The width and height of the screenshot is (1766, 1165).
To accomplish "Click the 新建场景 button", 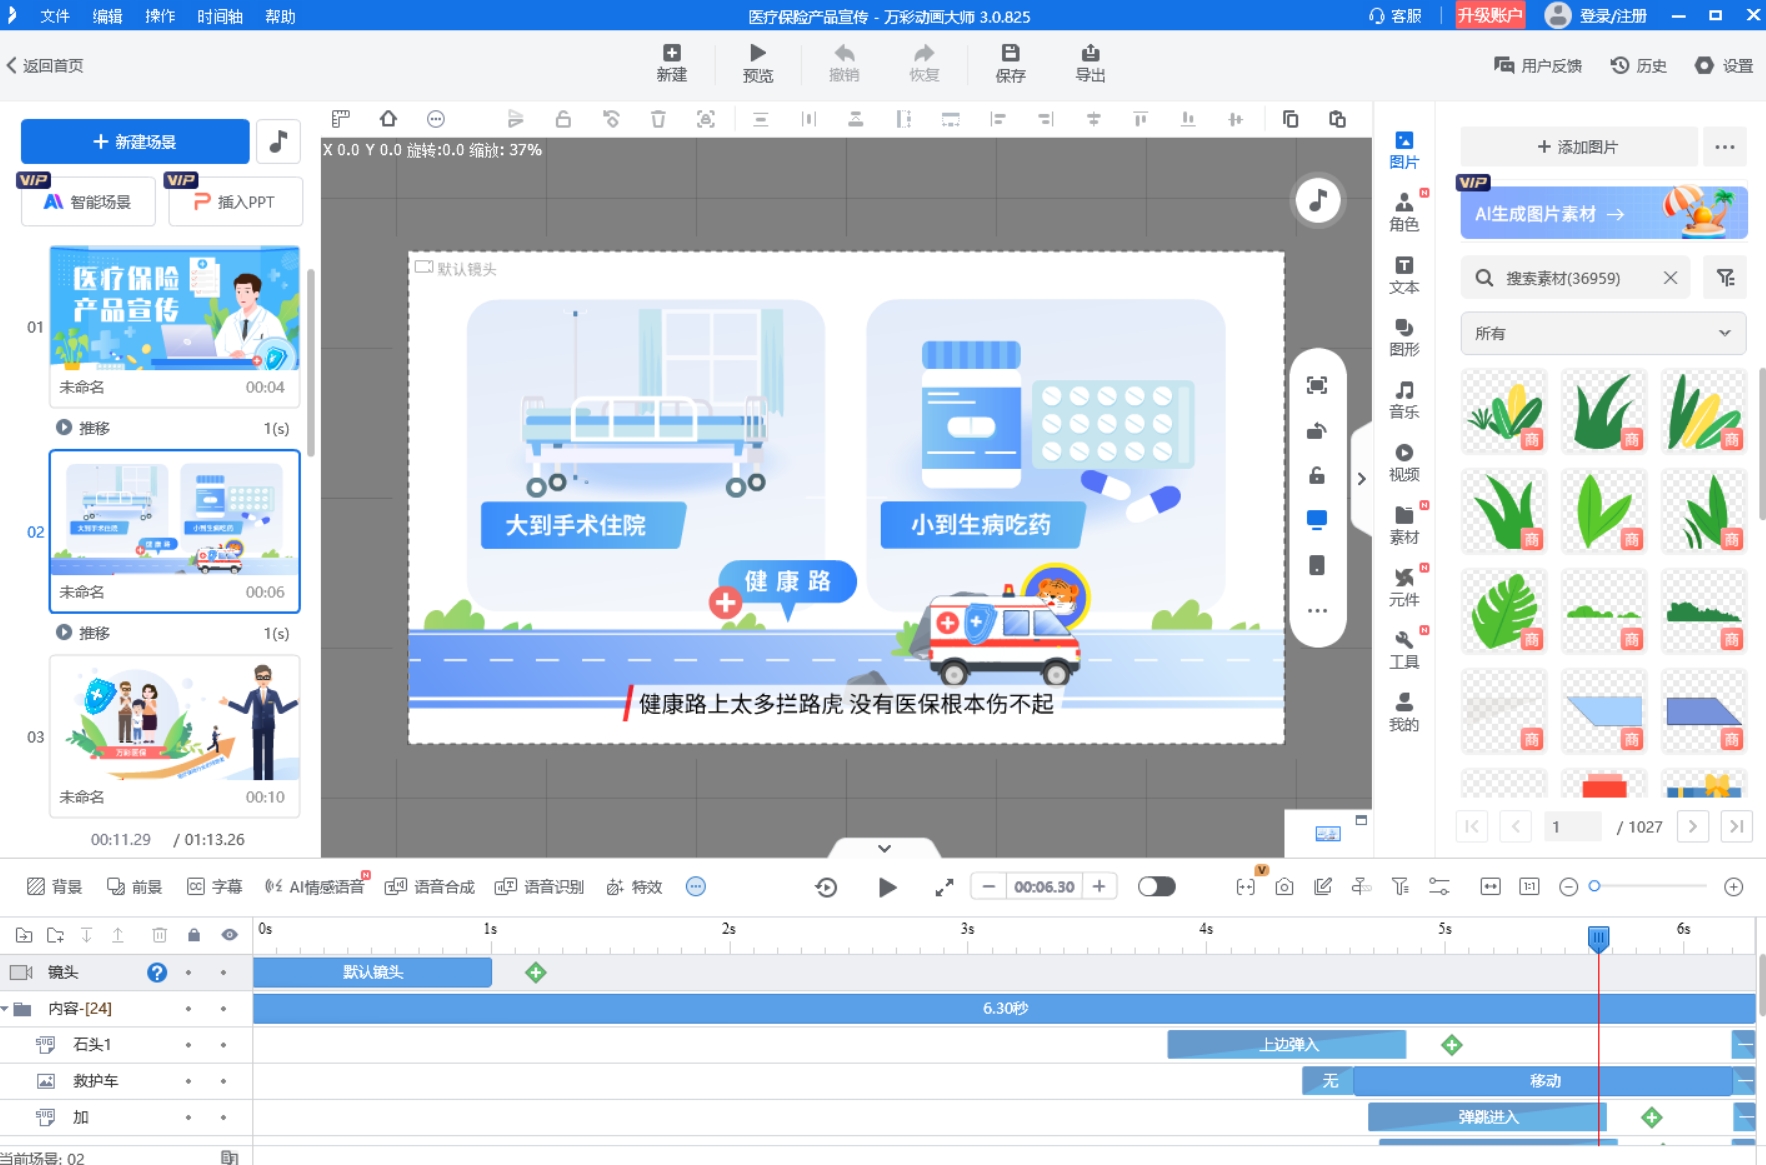I will [135, 141].
